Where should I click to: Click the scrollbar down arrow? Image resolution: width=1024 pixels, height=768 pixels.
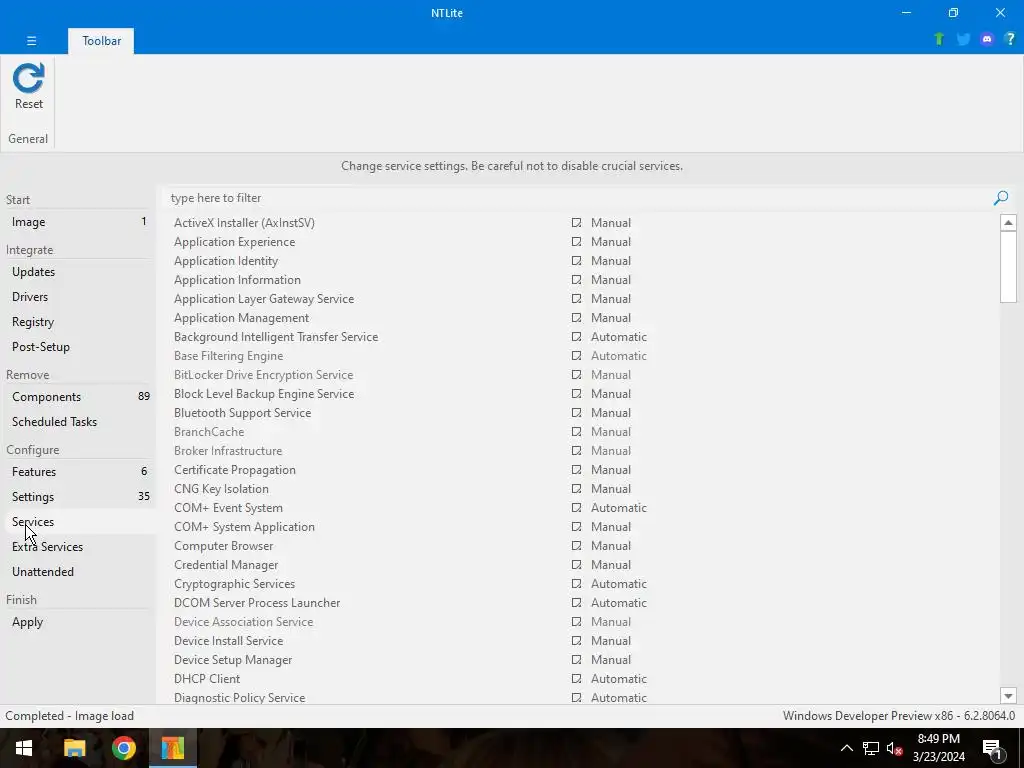[x=1008, y=696]
